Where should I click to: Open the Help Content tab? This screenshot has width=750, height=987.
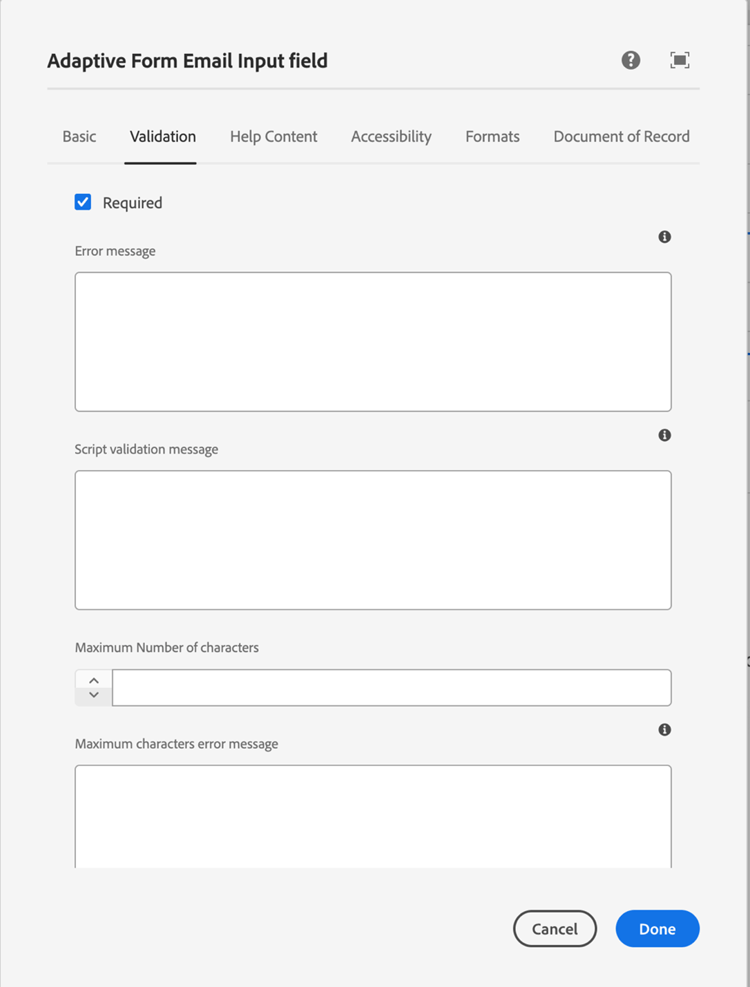273,136
